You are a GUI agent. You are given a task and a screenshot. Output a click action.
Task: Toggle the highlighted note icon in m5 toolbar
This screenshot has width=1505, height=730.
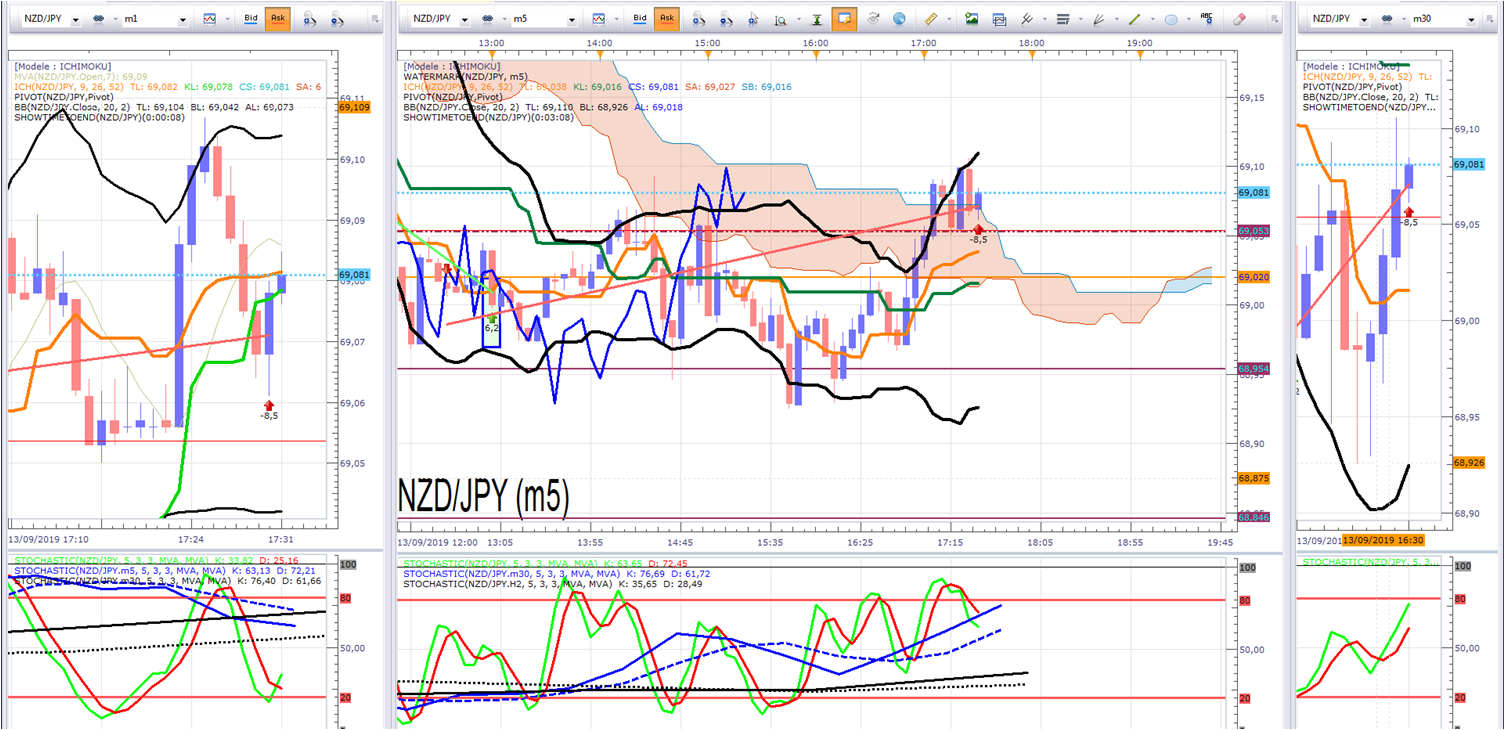[x=844, y=19]
